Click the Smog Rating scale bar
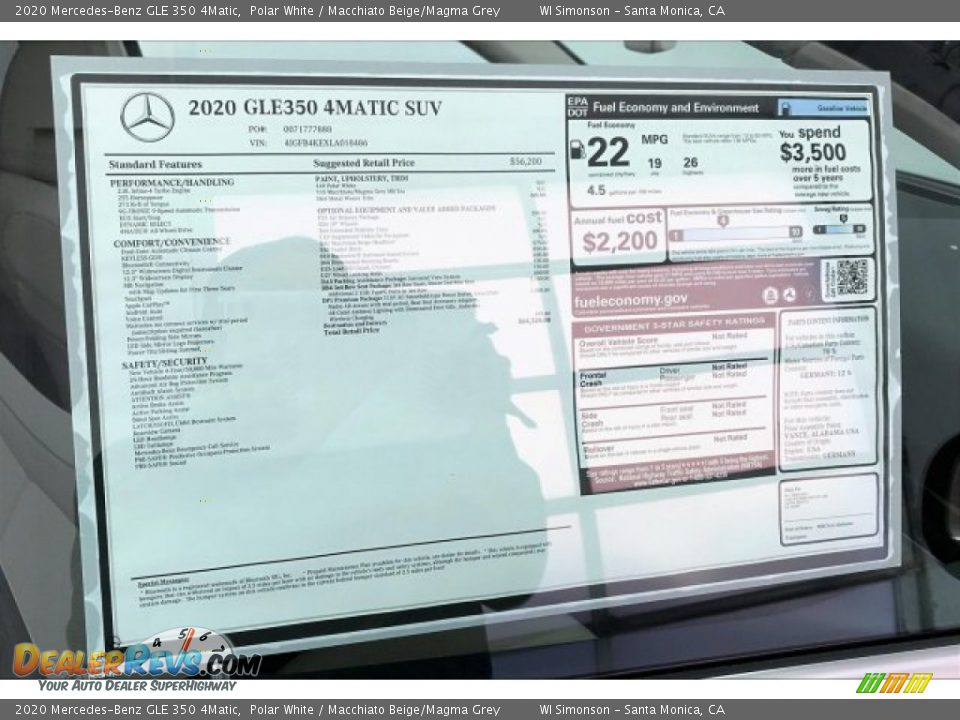The height and width of the screenshot is (720, 960). pyautogui.click(x=839, y=229)
